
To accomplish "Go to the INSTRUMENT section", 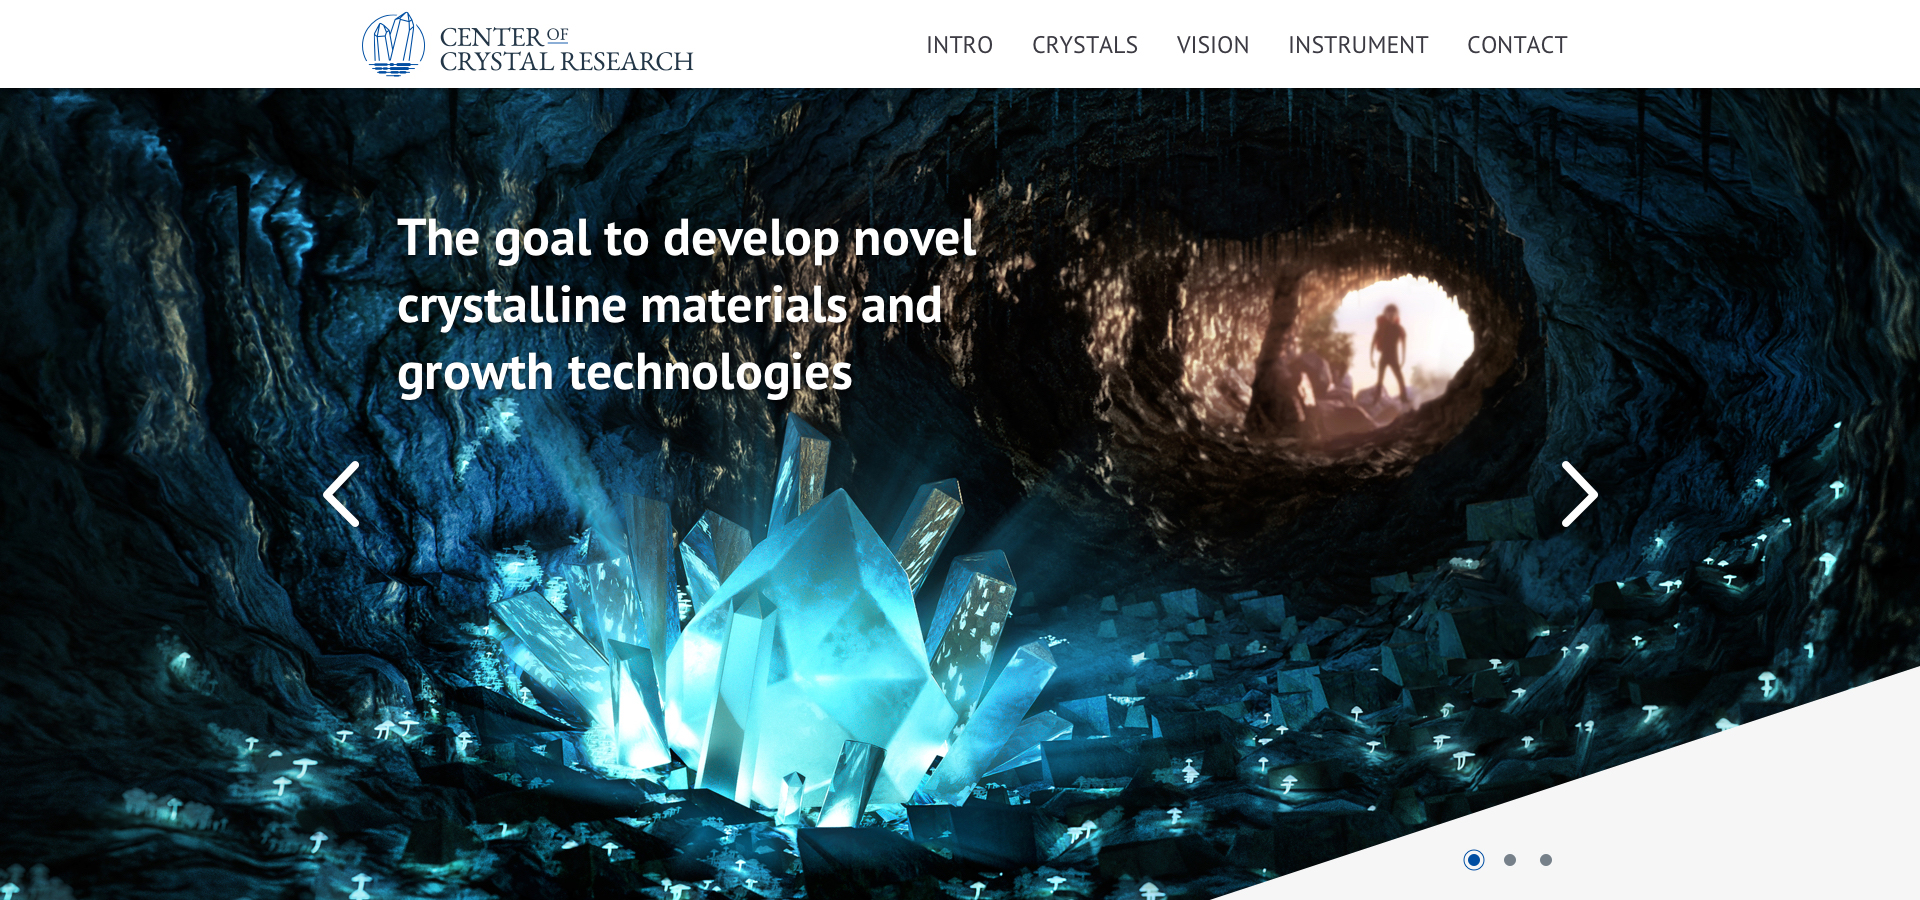I will coord(1357,45).
